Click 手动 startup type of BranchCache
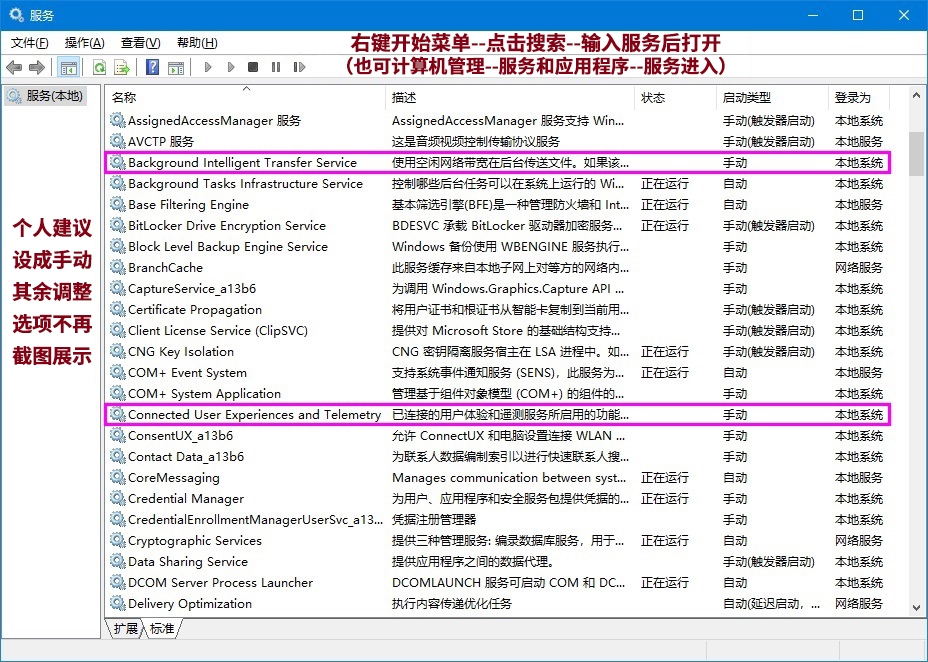 tap(734, 267)
